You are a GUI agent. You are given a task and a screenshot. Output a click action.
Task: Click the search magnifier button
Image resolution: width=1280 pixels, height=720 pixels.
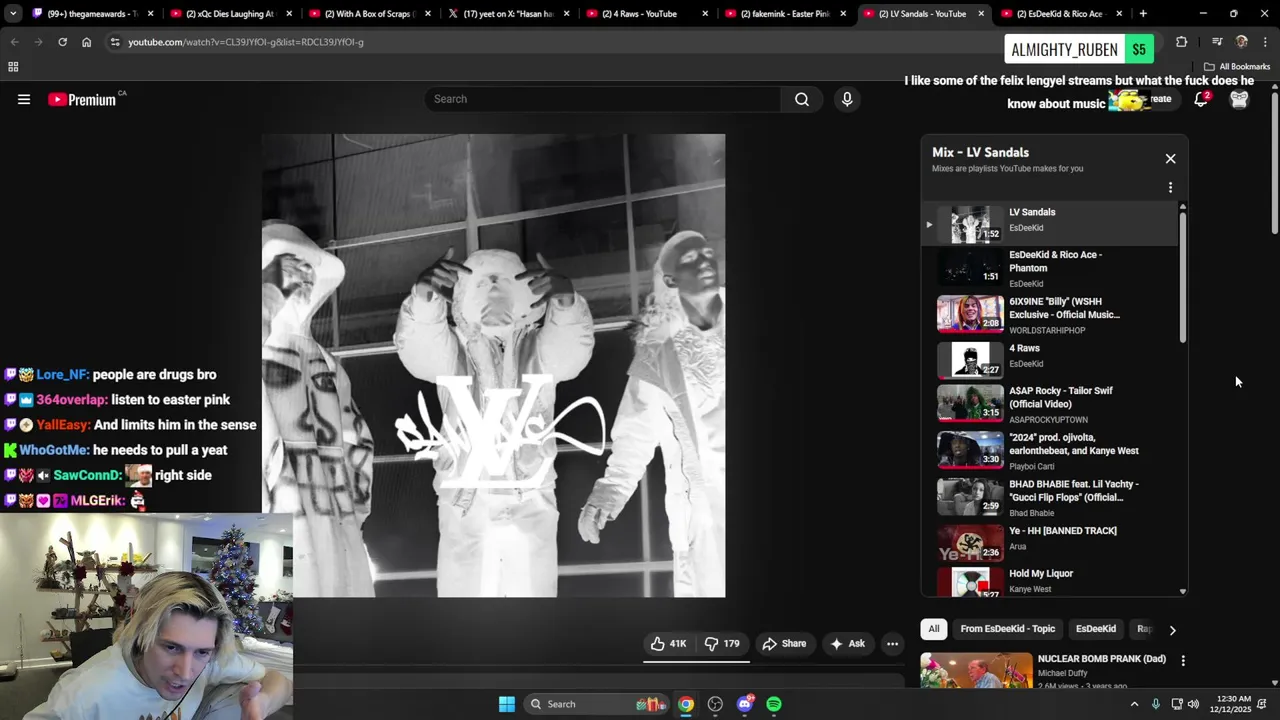[802, 99]
